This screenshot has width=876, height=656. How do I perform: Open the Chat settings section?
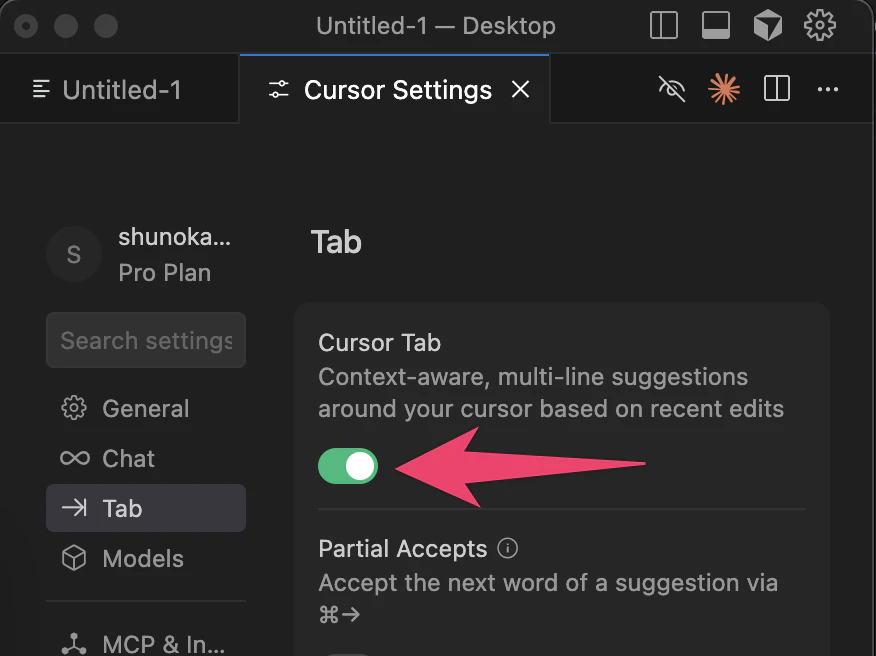point(146,459)
